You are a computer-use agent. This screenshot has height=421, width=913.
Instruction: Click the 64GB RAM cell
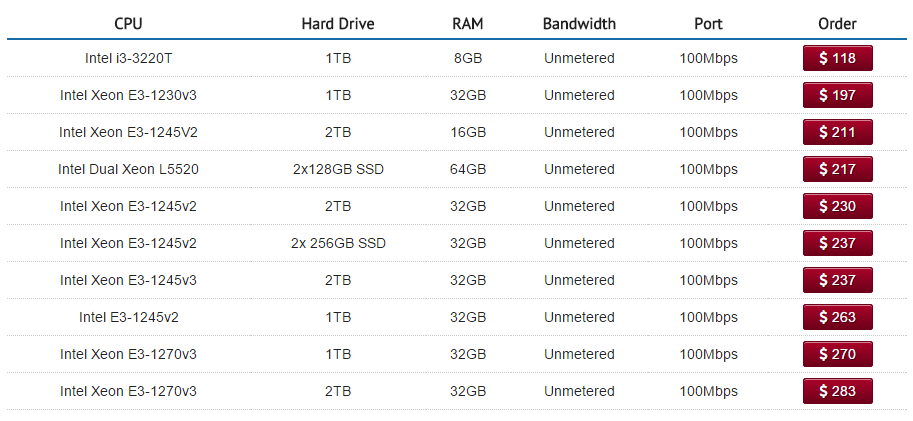(468, 169)
